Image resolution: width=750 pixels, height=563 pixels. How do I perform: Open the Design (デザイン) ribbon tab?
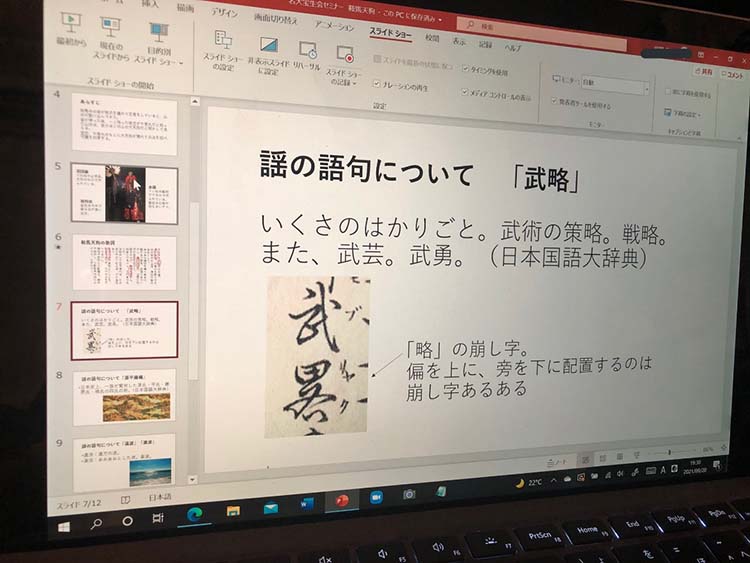[x=224, y=13]
